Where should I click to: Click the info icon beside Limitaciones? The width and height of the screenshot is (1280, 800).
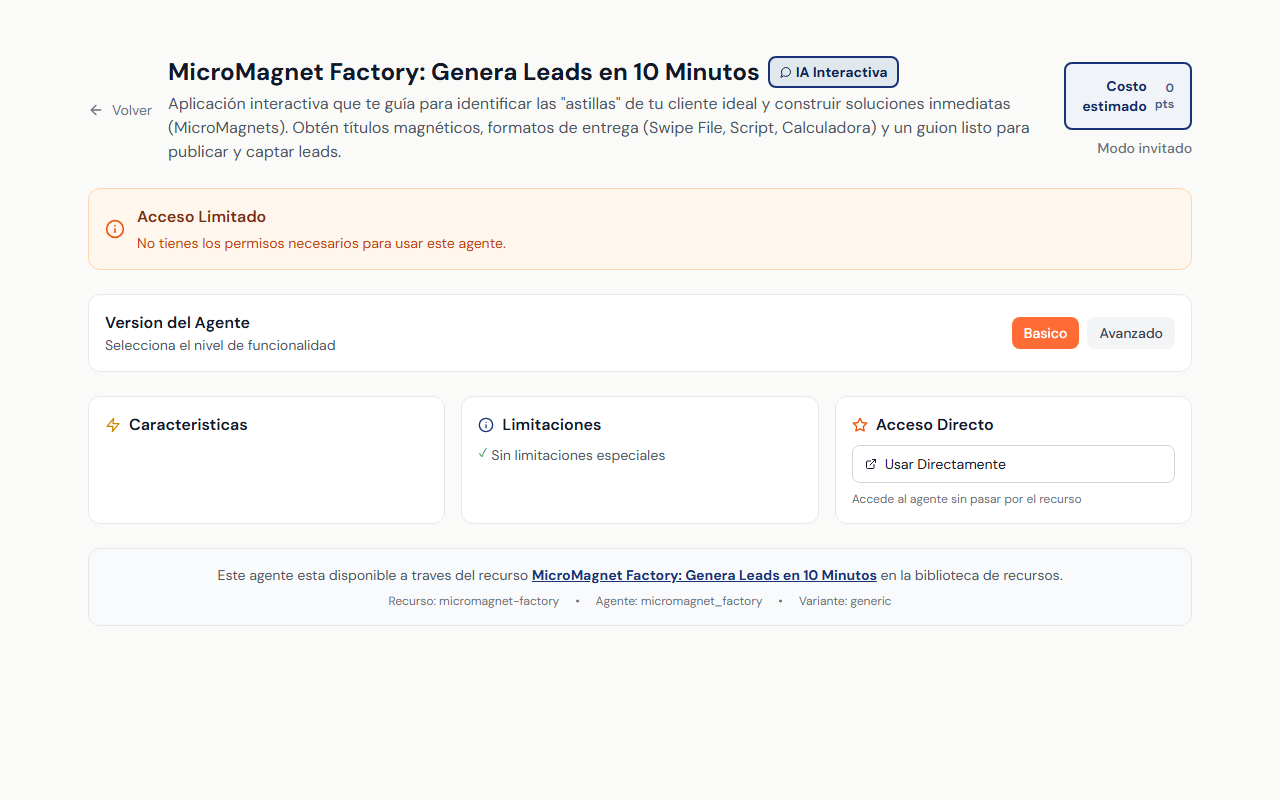[486, 425]
